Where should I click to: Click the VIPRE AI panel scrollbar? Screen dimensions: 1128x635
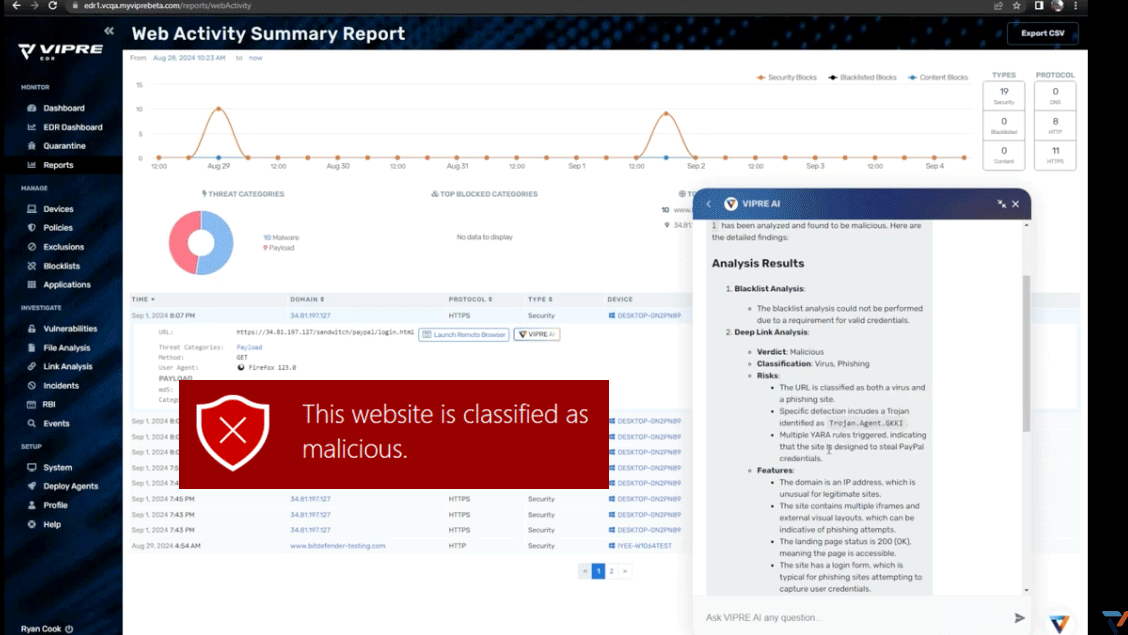coord(1027,352)
